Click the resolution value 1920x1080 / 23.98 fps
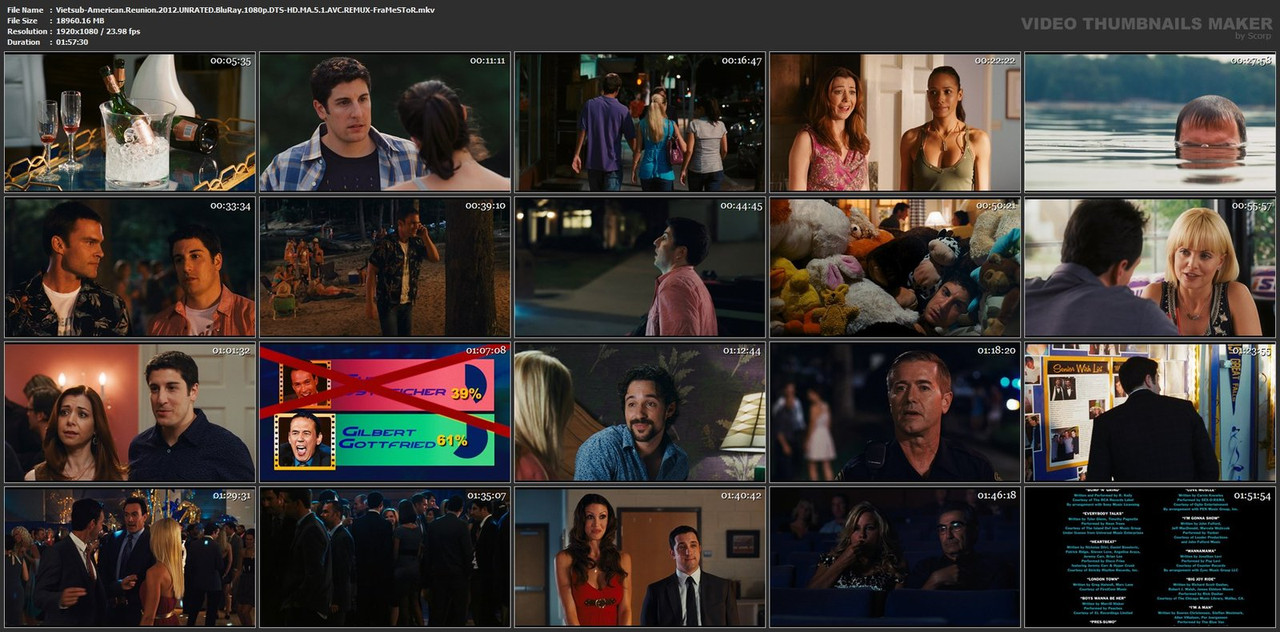1280x632 pixels. click(98, 31)
